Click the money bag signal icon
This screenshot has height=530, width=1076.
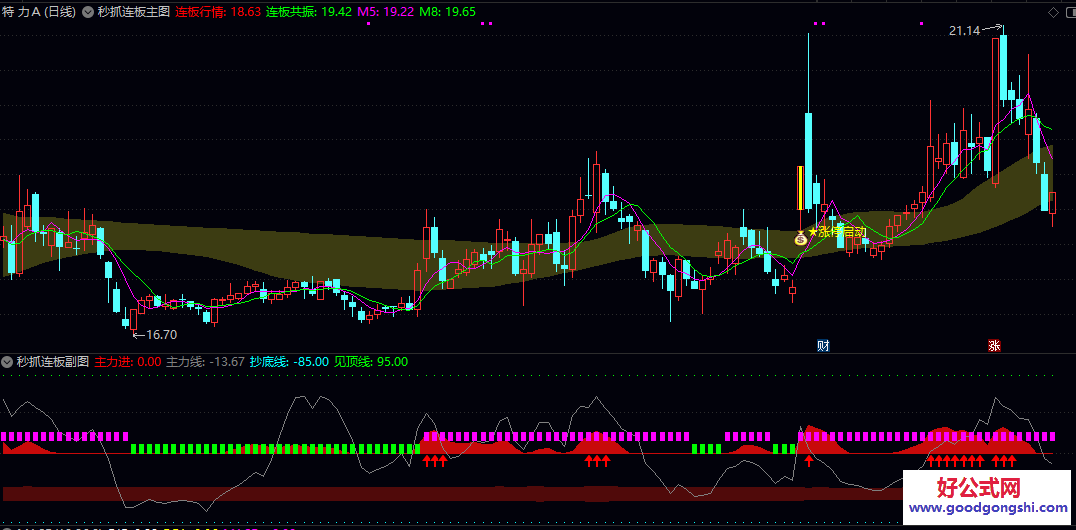coord(800,238)
